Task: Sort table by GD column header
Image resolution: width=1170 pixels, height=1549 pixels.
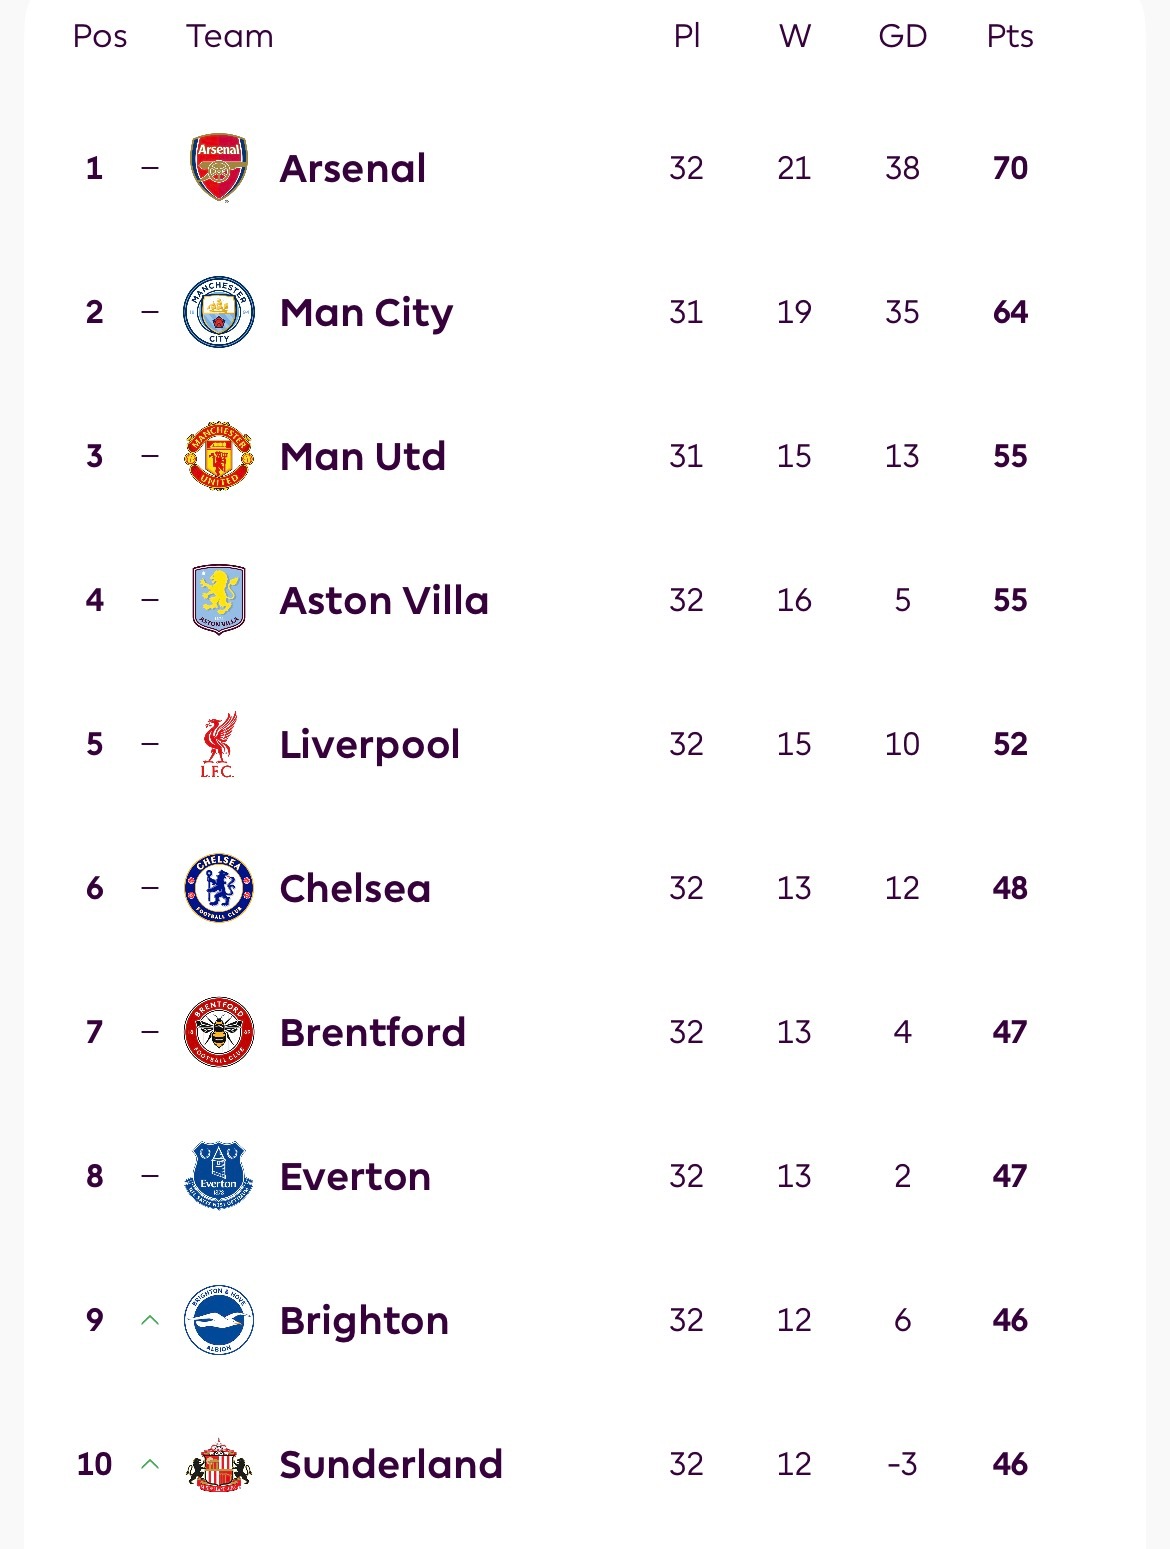Action: pyautogui.click(x=902, y=36)
